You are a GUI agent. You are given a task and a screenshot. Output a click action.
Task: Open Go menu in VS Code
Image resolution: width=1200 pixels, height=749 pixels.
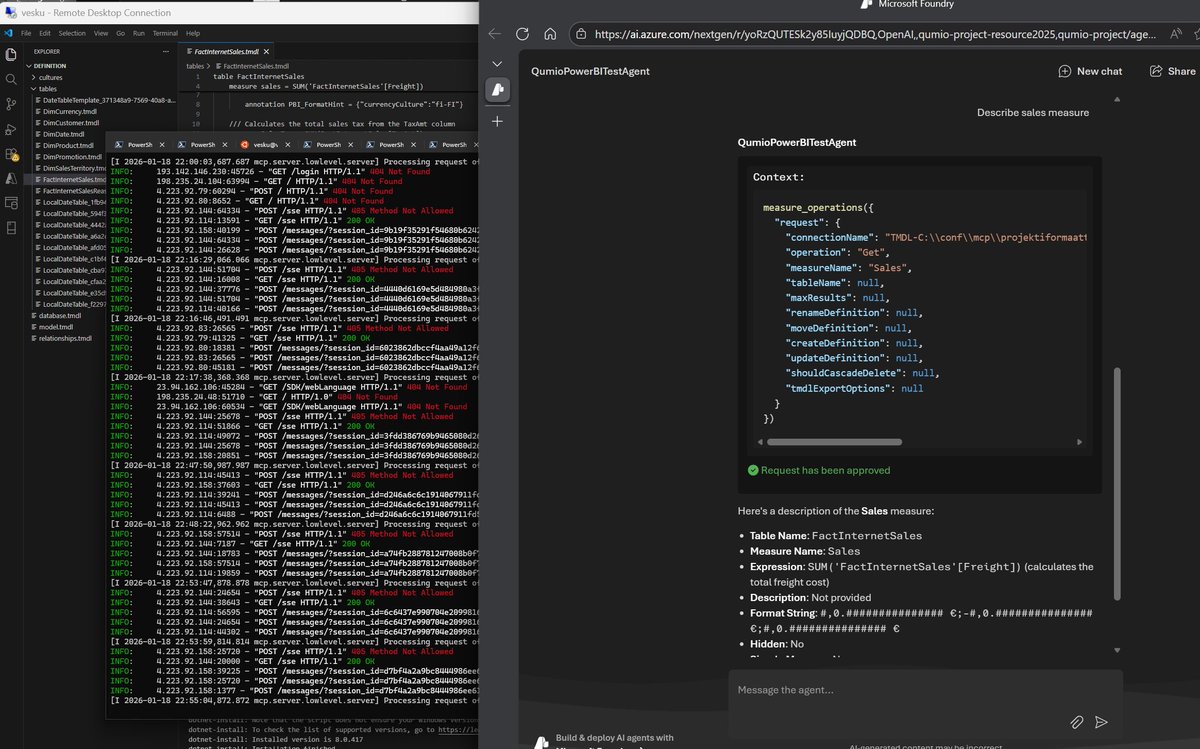(120, 33)
